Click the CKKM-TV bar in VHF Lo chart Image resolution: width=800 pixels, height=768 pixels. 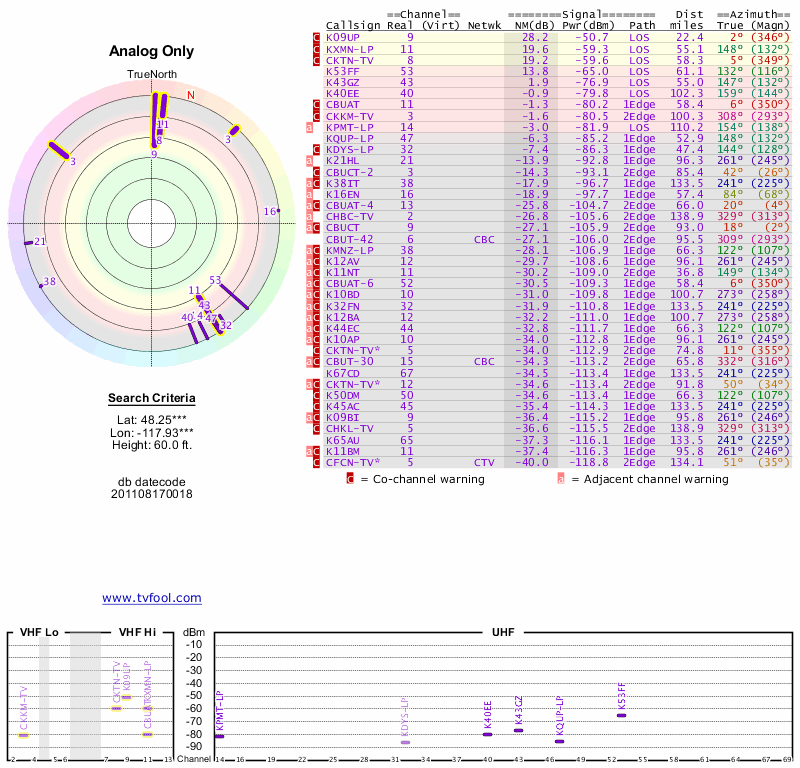point(24,736)
